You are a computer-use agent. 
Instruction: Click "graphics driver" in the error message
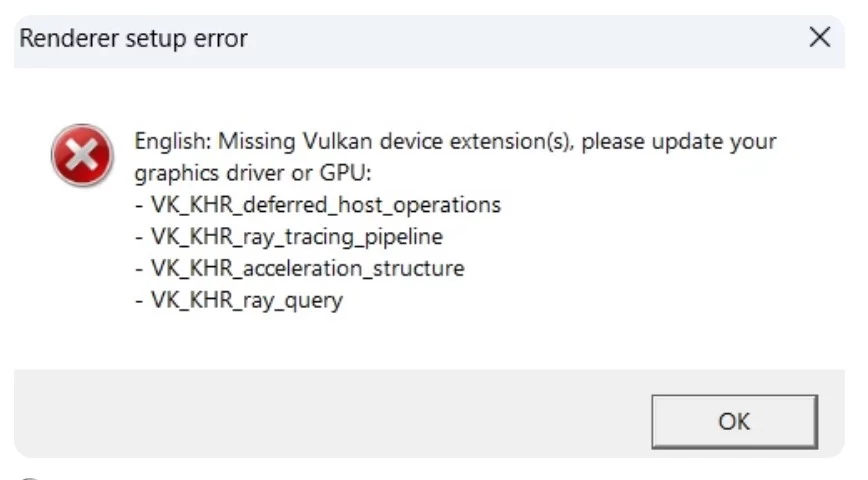pyautogui.click(x=214, y=173)
